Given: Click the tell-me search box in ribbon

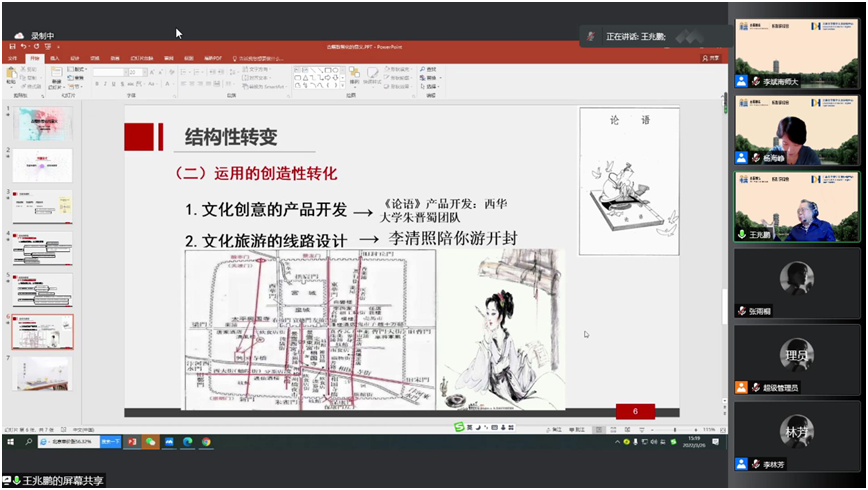Looking at the screenshot, I should (258, 58).
